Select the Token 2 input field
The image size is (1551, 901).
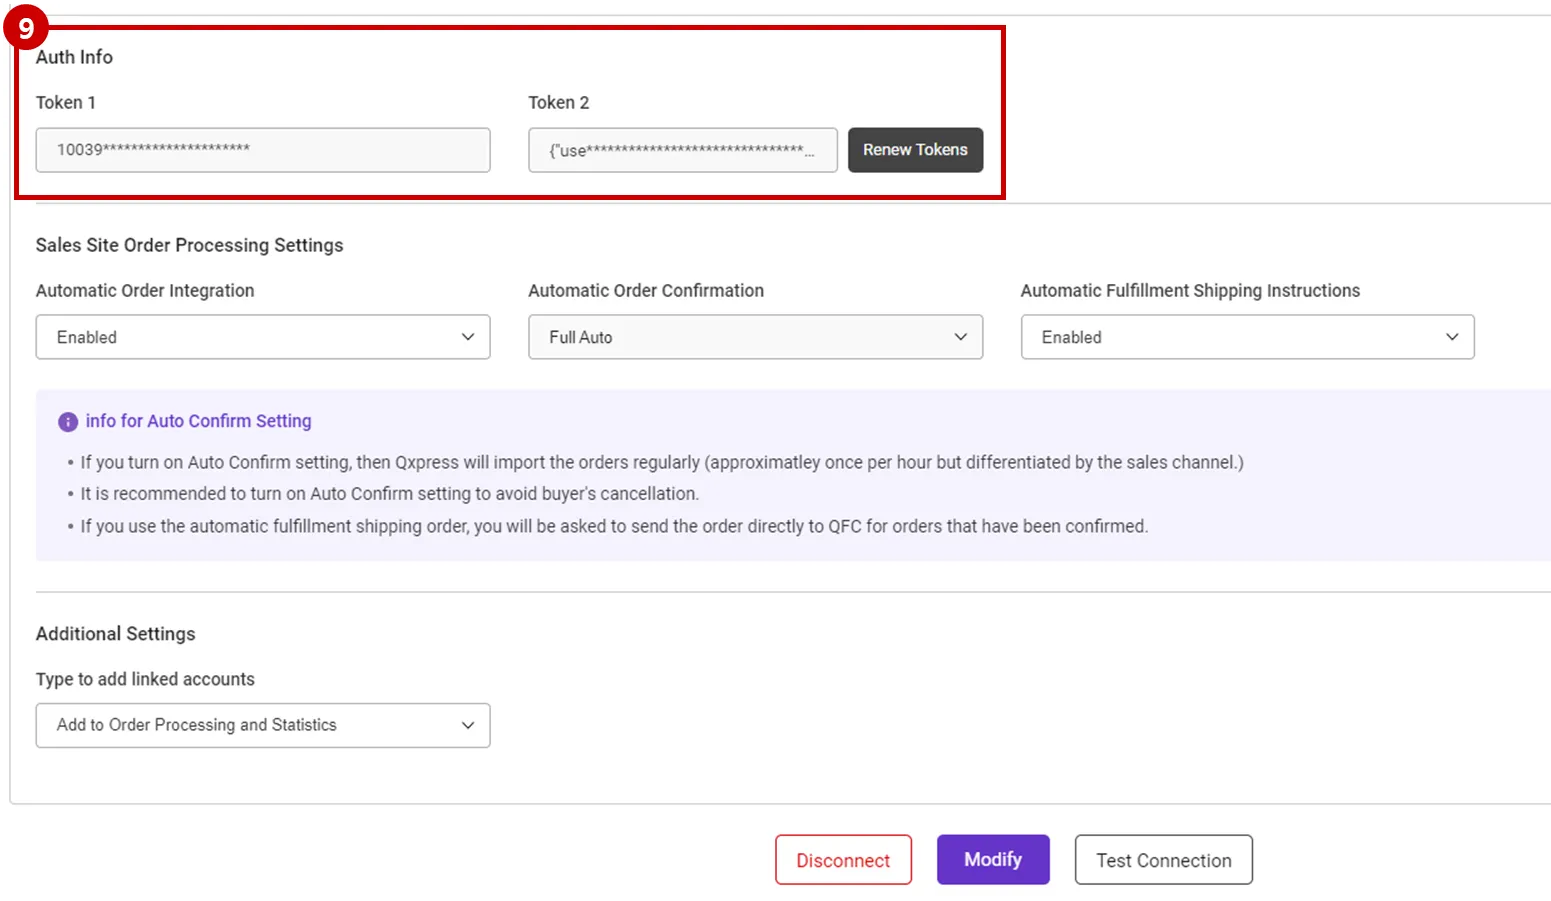tap(682, 150)
